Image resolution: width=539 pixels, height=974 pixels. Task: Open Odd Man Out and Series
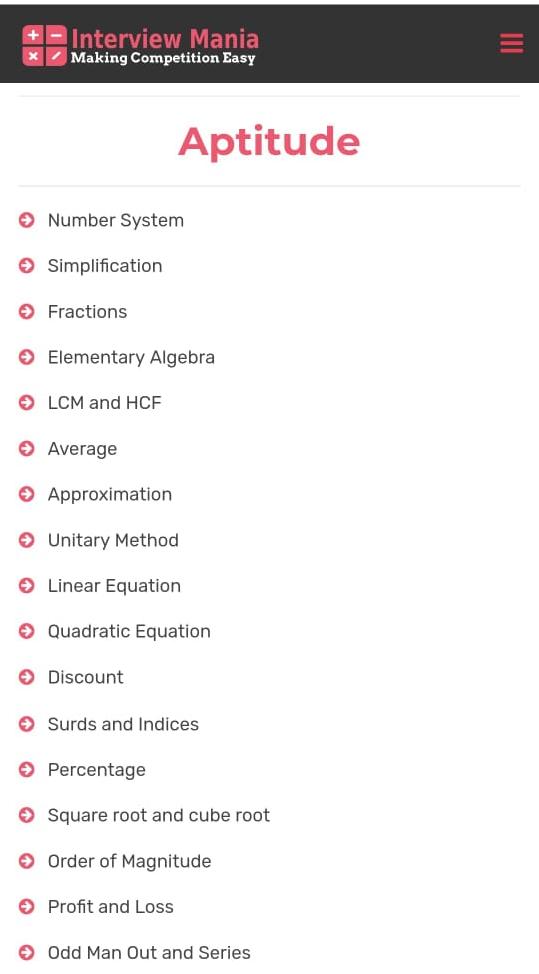coord(149,952)
